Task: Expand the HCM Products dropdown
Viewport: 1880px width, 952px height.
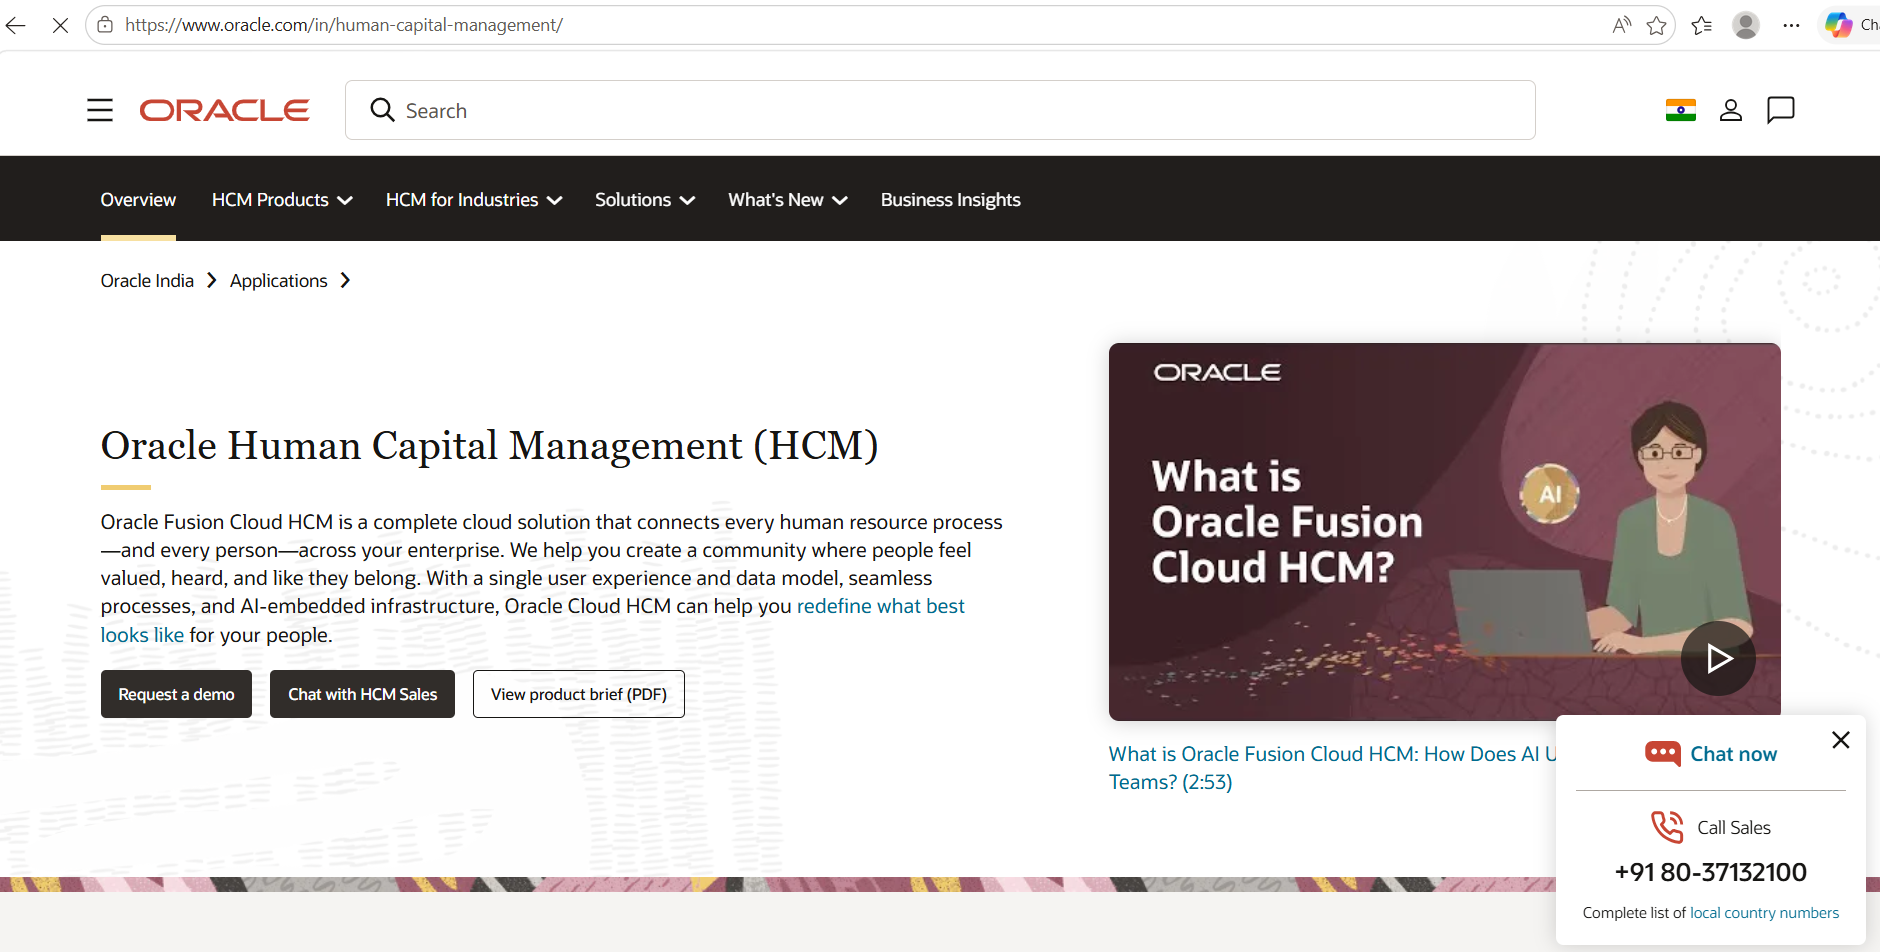Action: [282, 200]
